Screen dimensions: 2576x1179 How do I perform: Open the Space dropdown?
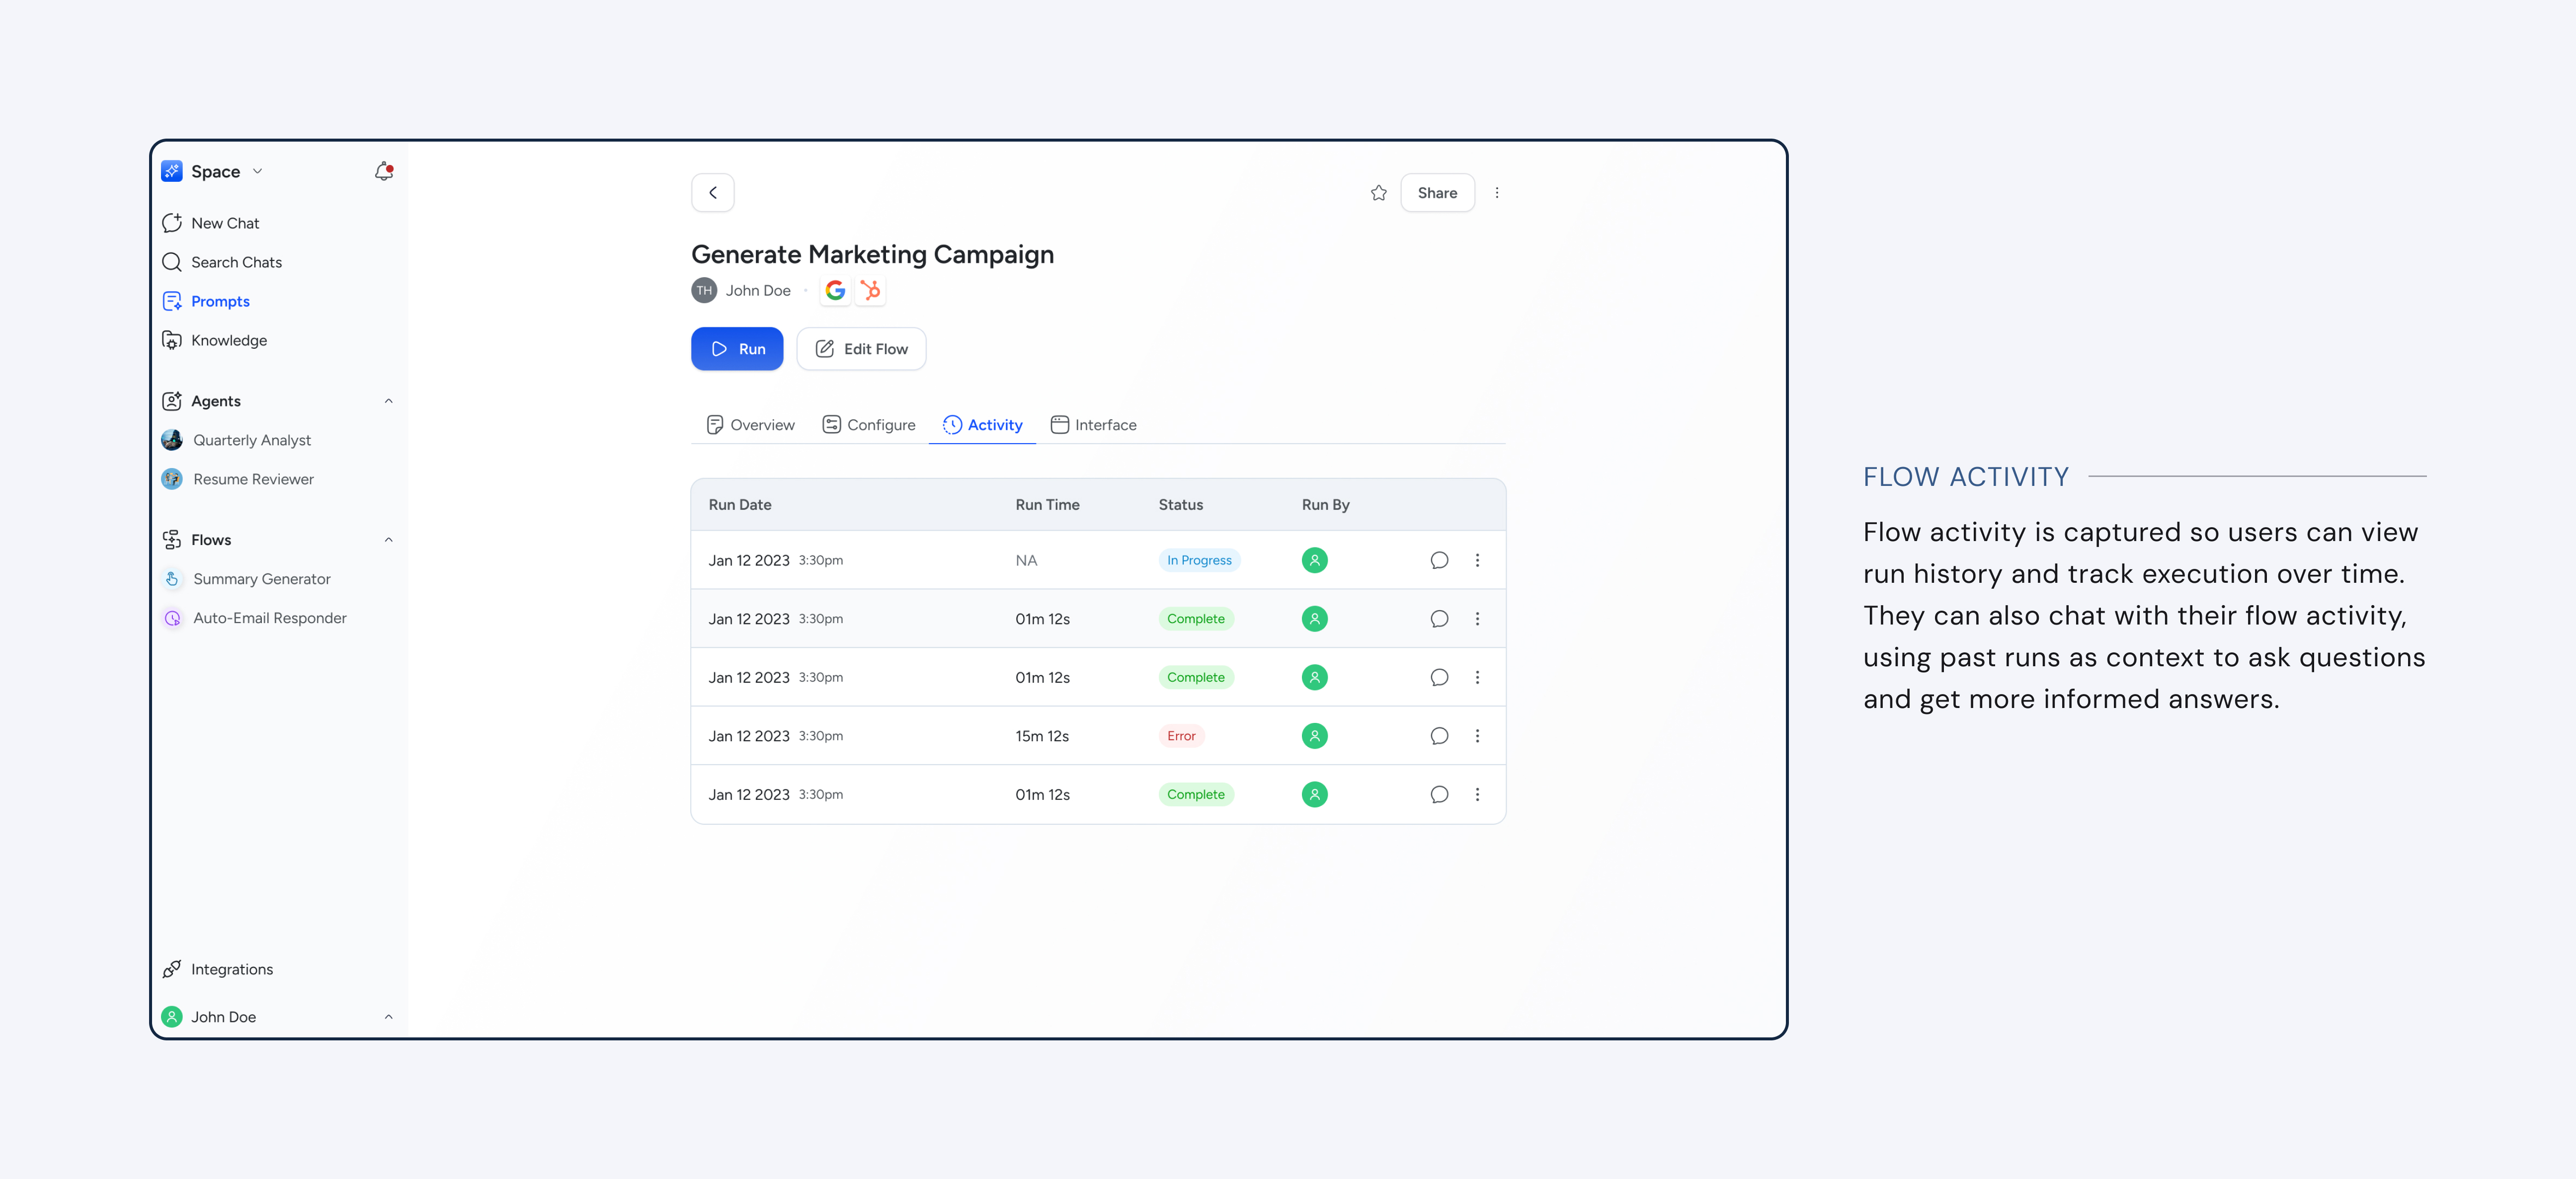pos(258,171)
